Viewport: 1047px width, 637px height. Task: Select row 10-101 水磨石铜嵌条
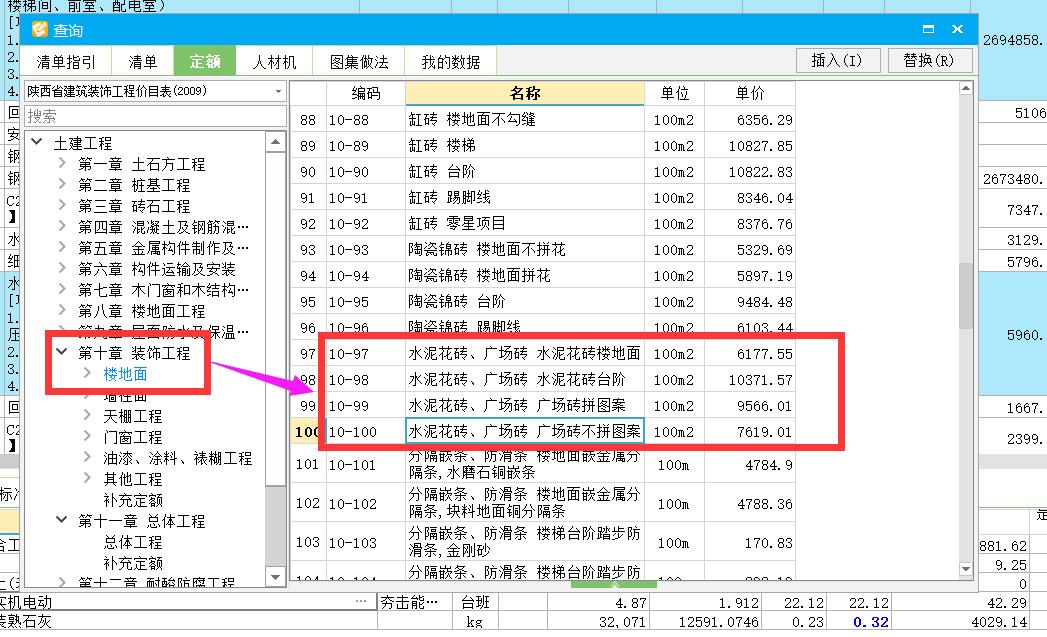pos(543,464)
